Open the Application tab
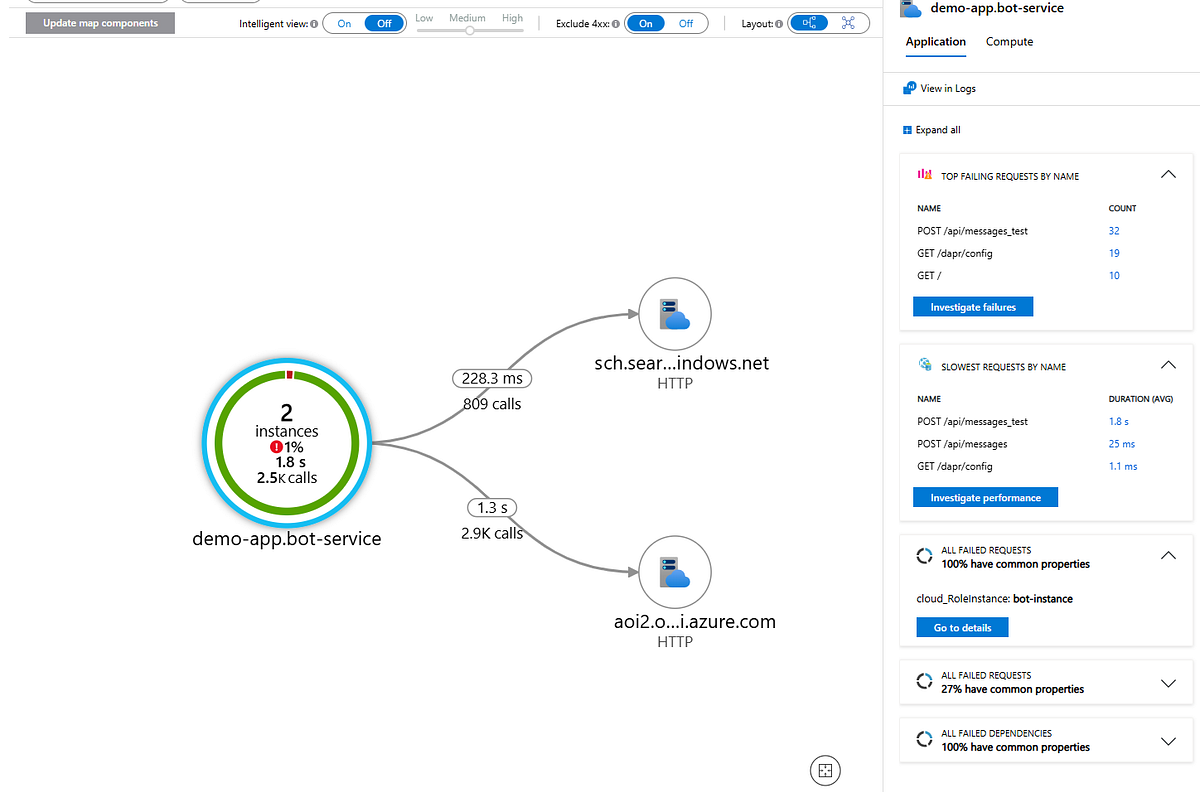 tap(935, 42)
